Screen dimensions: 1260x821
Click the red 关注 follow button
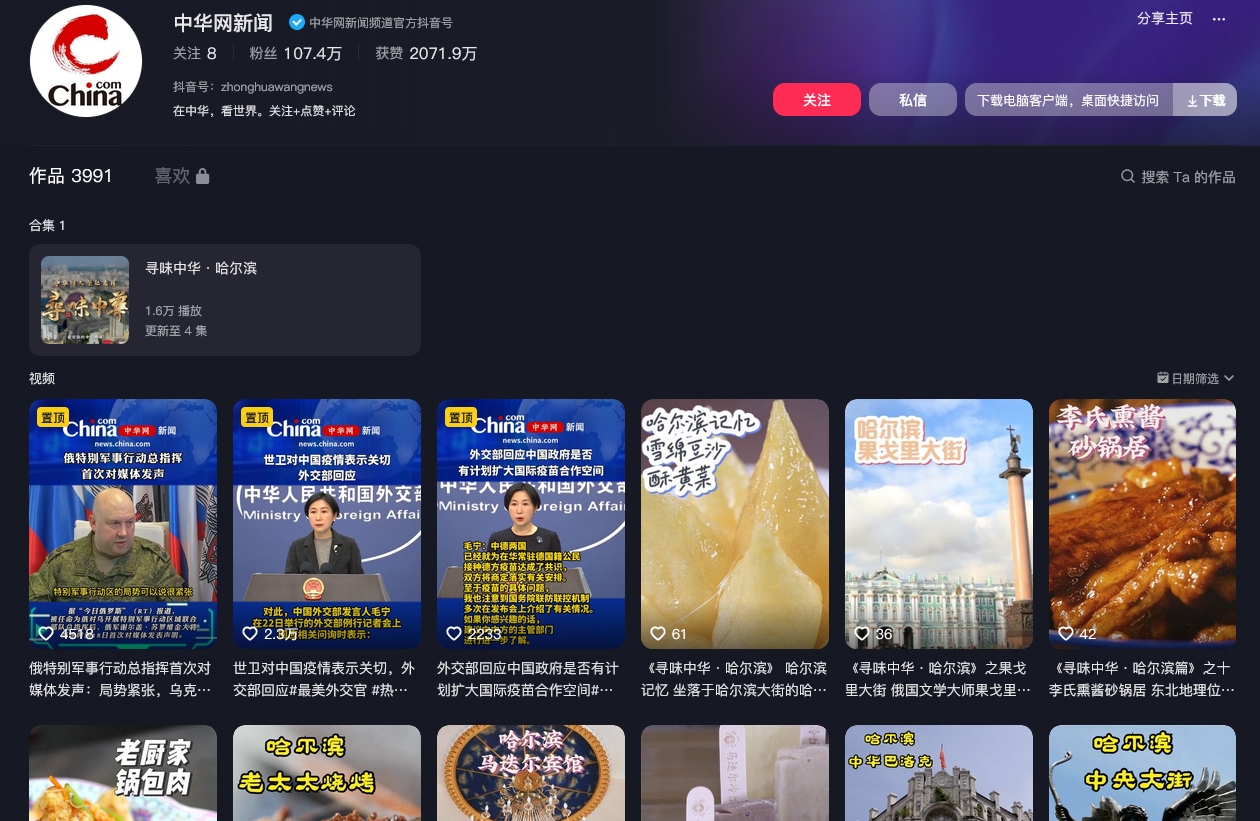817,100
